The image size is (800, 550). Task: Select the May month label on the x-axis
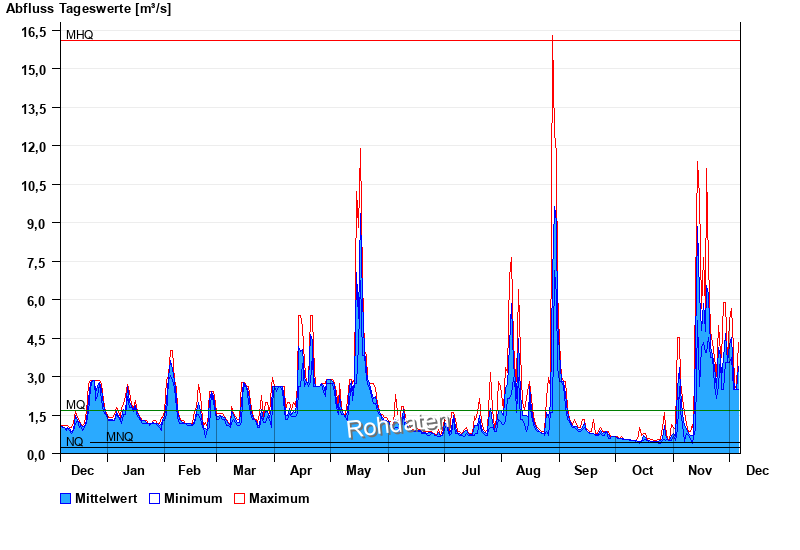(357, 470)
